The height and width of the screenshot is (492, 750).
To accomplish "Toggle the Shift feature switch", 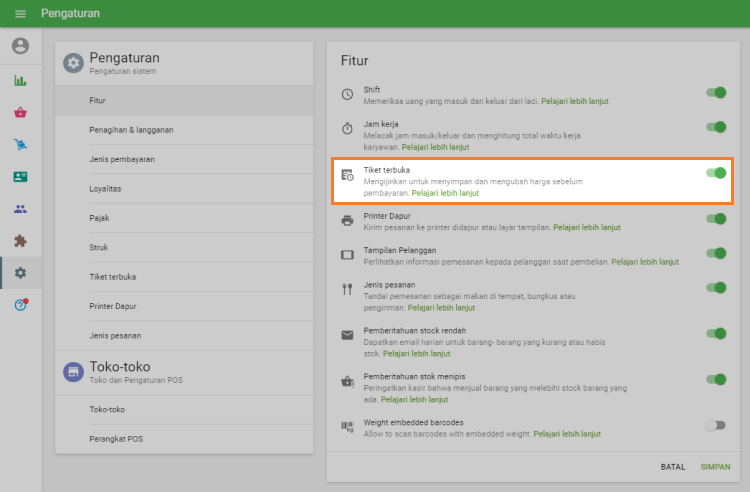I will 716,93.
